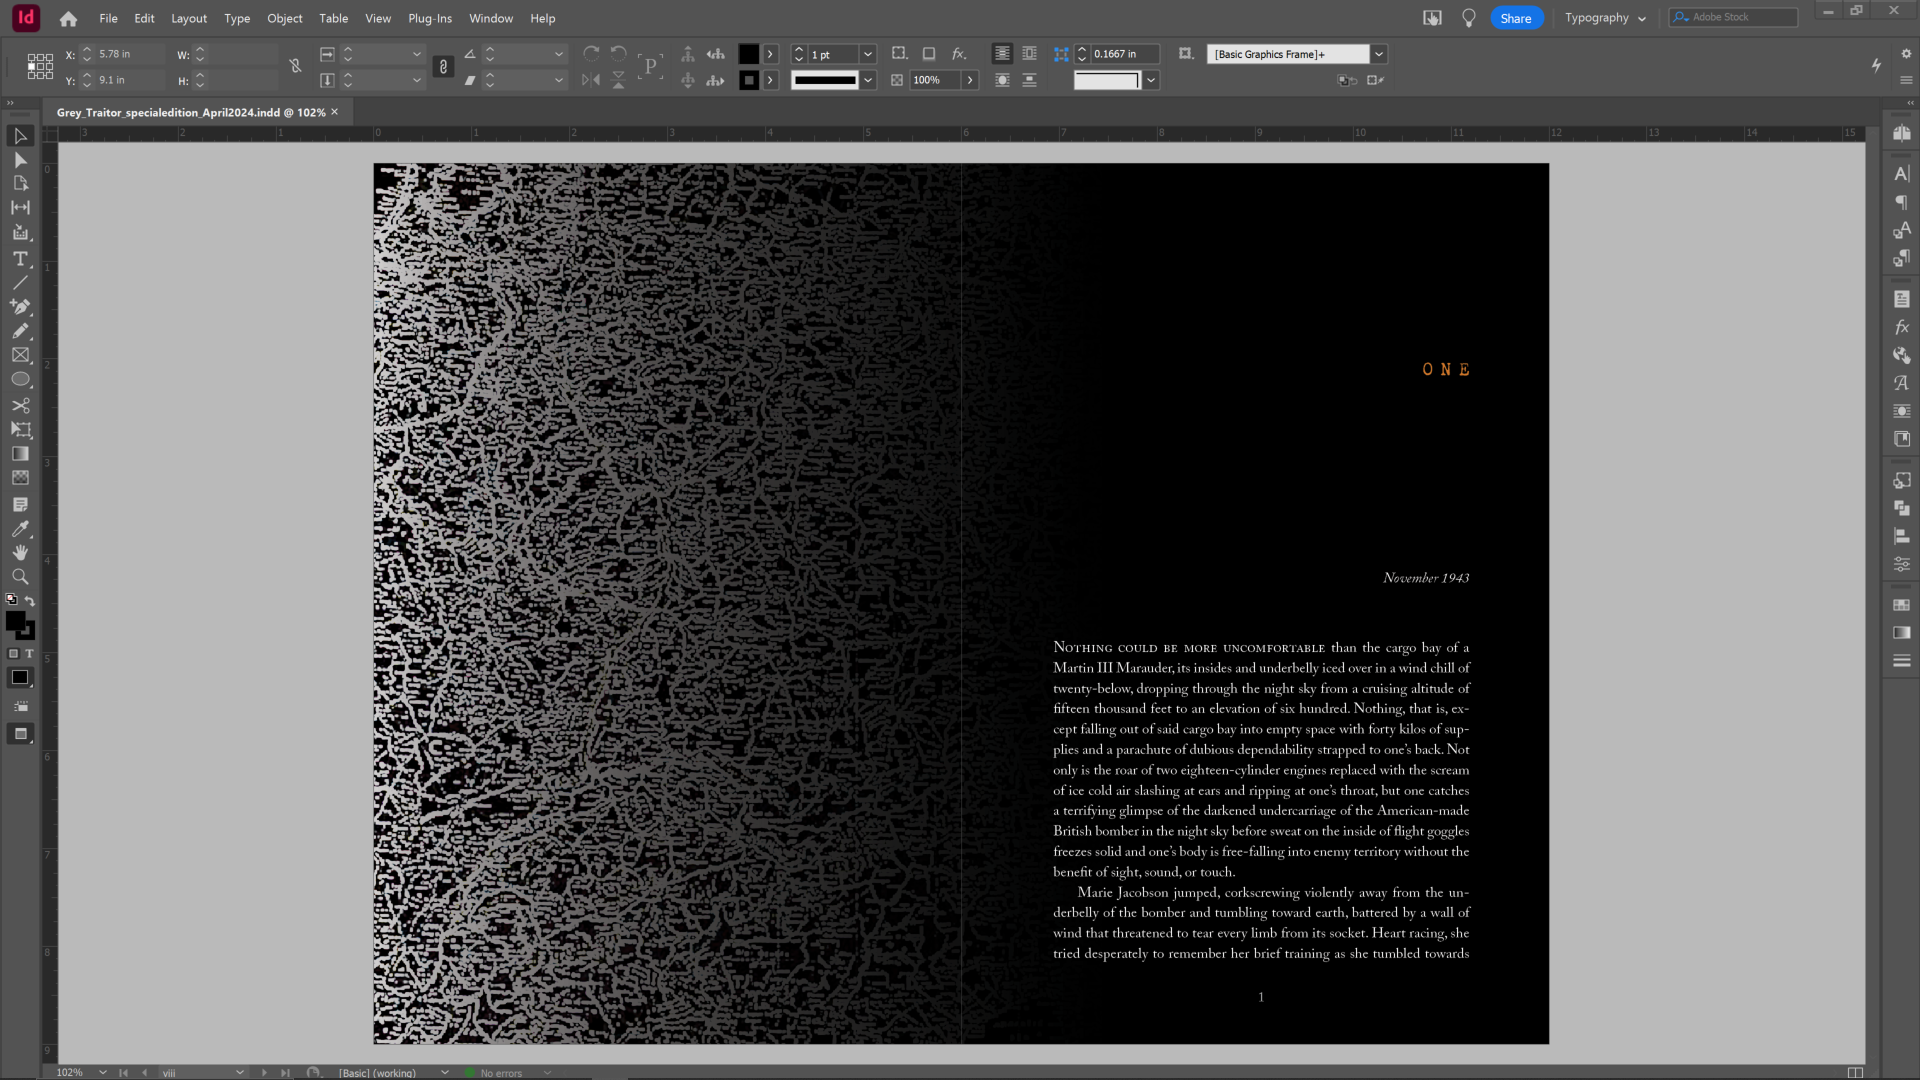The image size is (1920, 1080).
Task: Select the Type tool
Action: point(20,258)
